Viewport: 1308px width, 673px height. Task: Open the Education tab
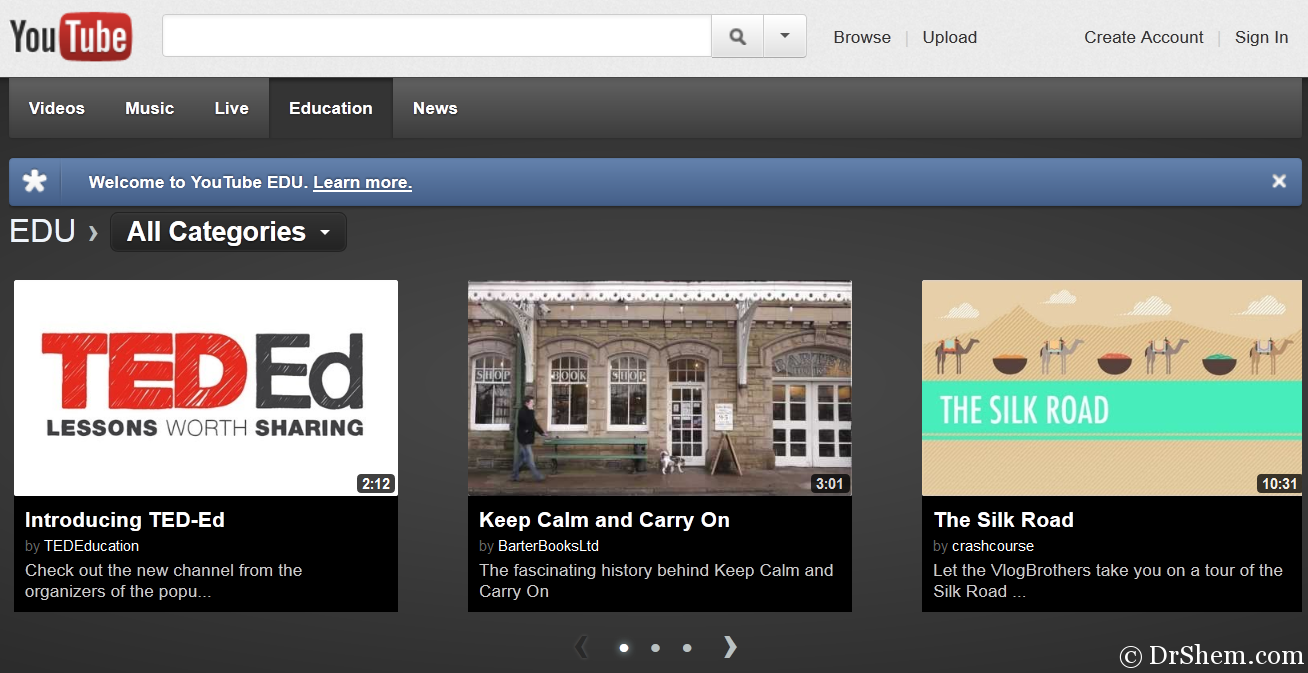tap(330, 108)
